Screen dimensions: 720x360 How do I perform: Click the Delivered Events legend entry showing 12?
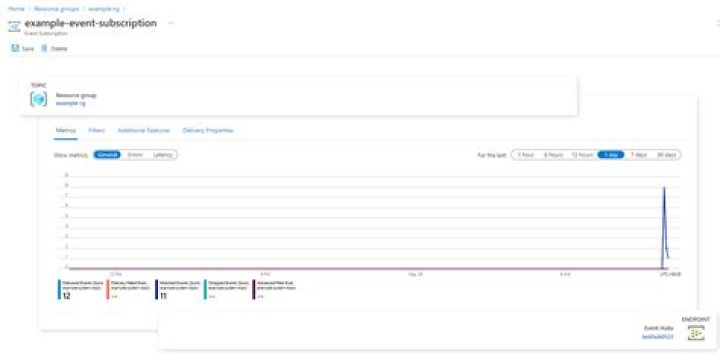point(81,290)
